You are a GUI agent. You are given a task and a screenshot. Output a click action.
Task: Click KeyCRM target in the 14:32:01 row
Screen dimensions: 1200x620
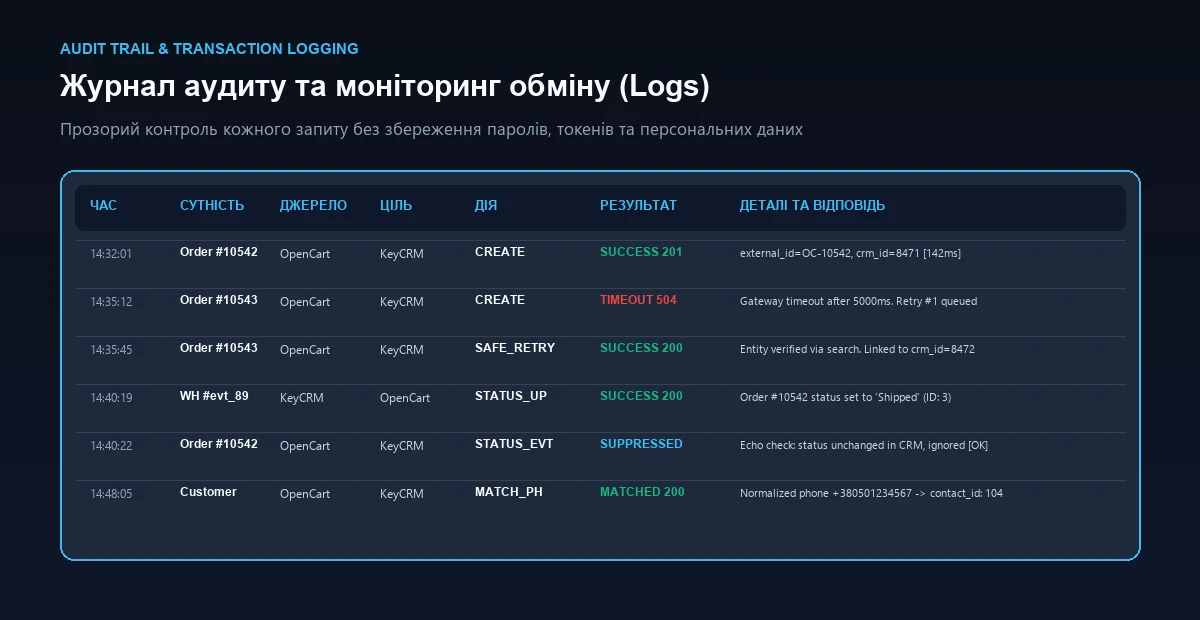[401, 254]
